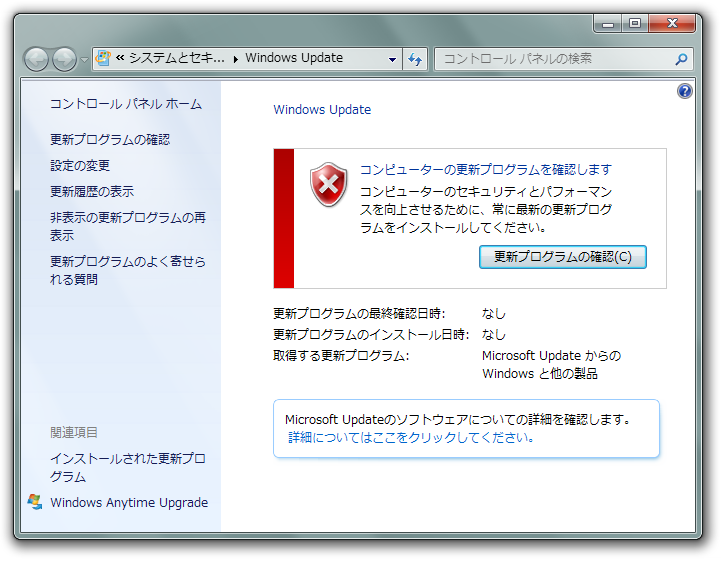Image resolution: width=721 pixels, height=565 pixels.
Task: Open インストールされた更新プログラム link
Action: point(128,468)
